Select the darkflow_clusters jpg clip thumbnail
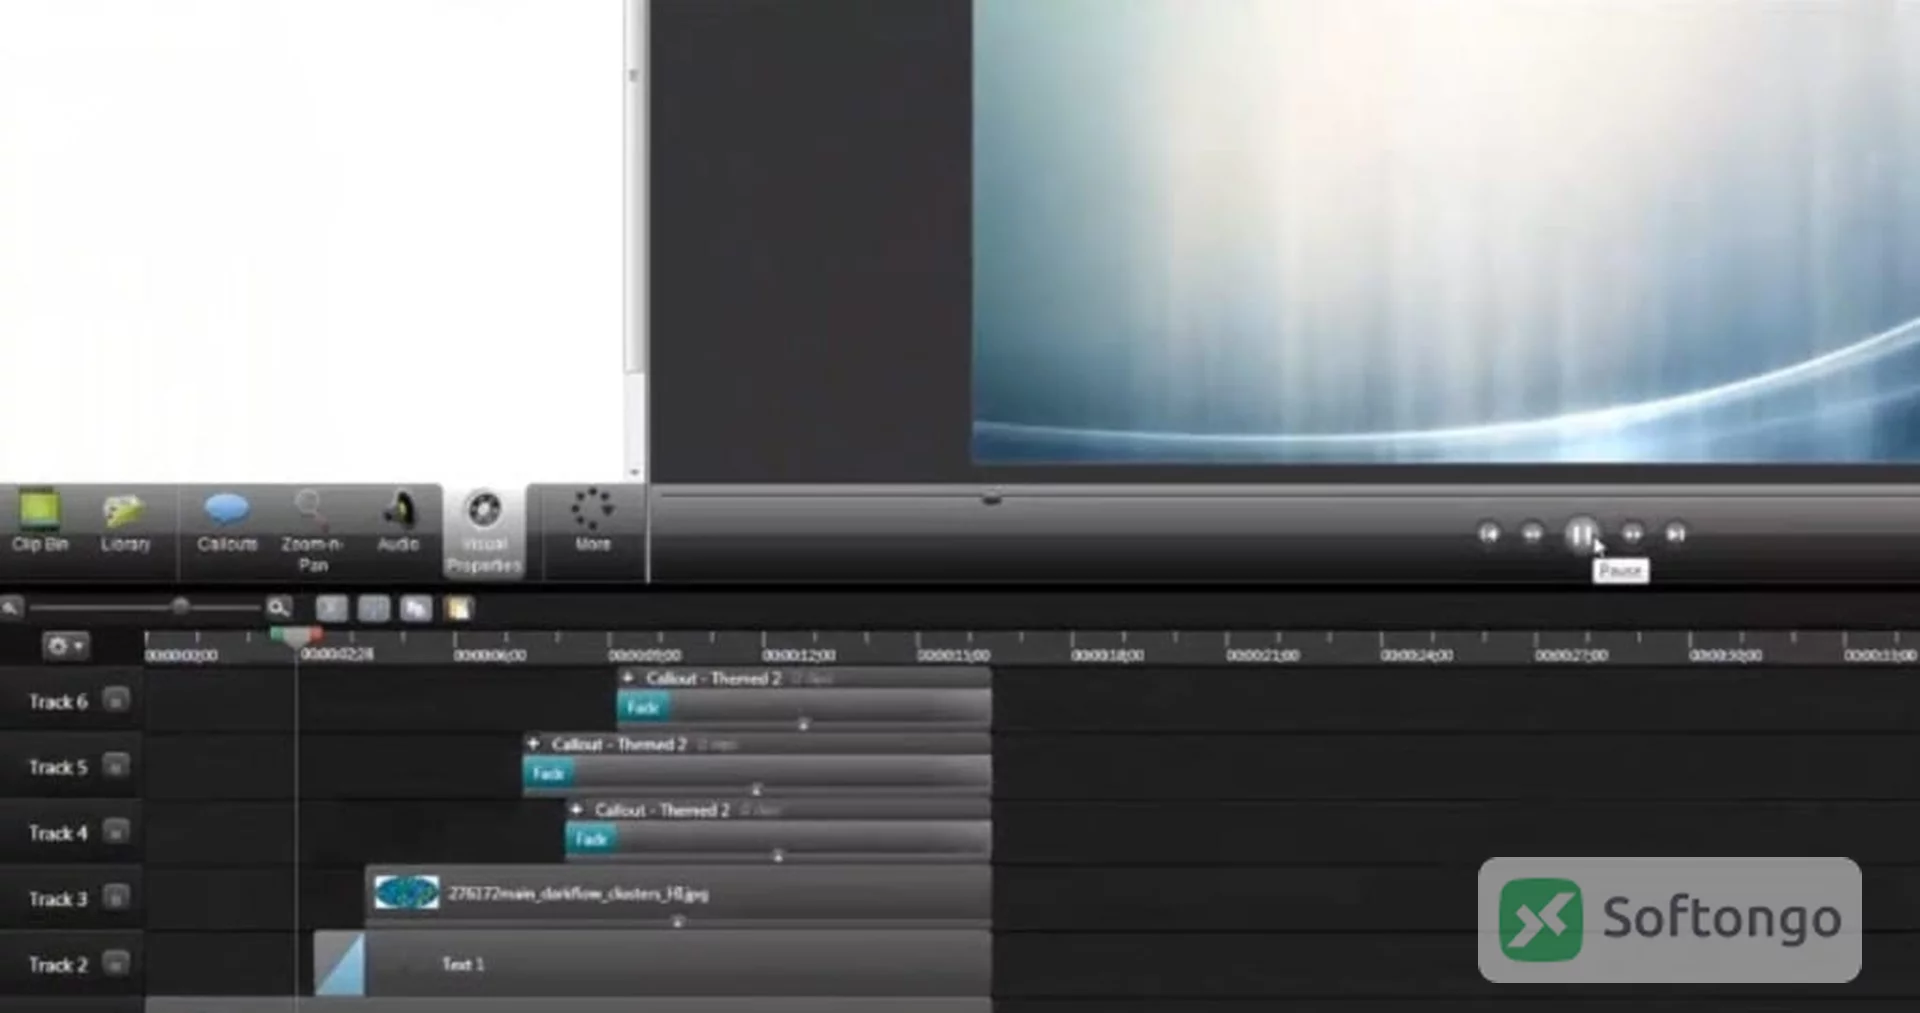1920x1013 pixels. point(406,892)
